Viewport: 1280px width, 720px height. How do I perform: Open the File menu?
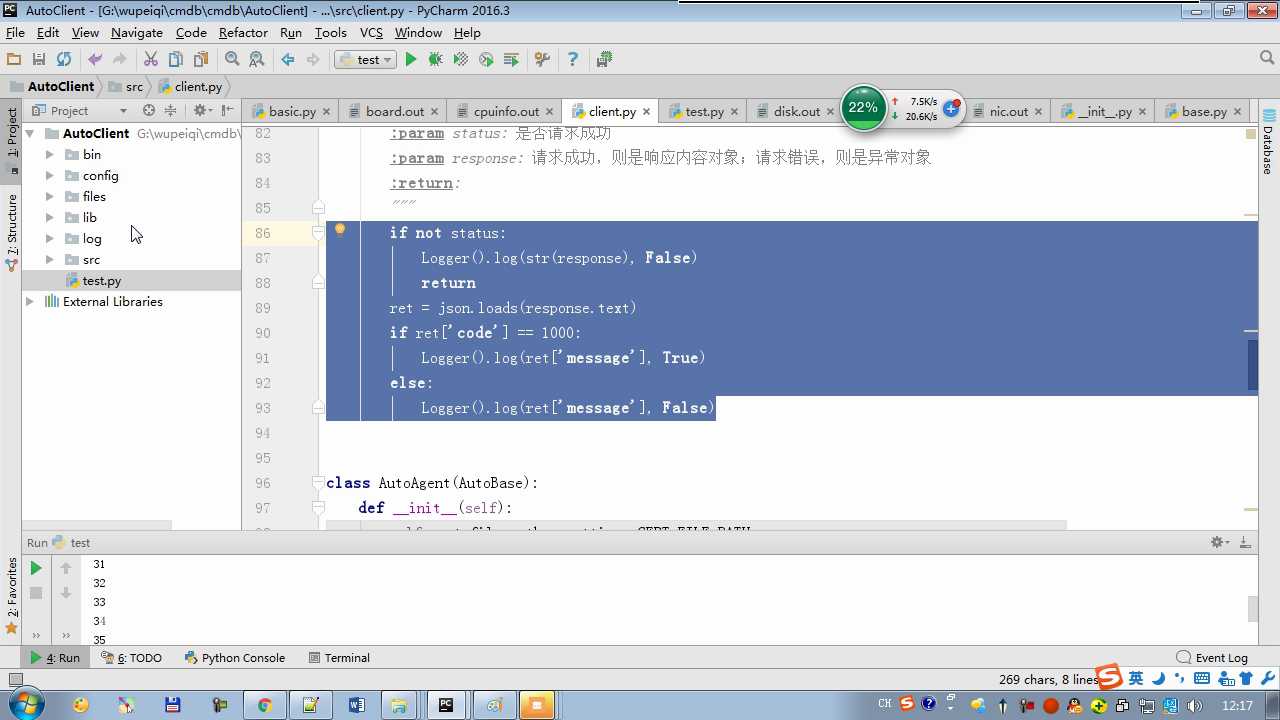click(x=15, y=32)
